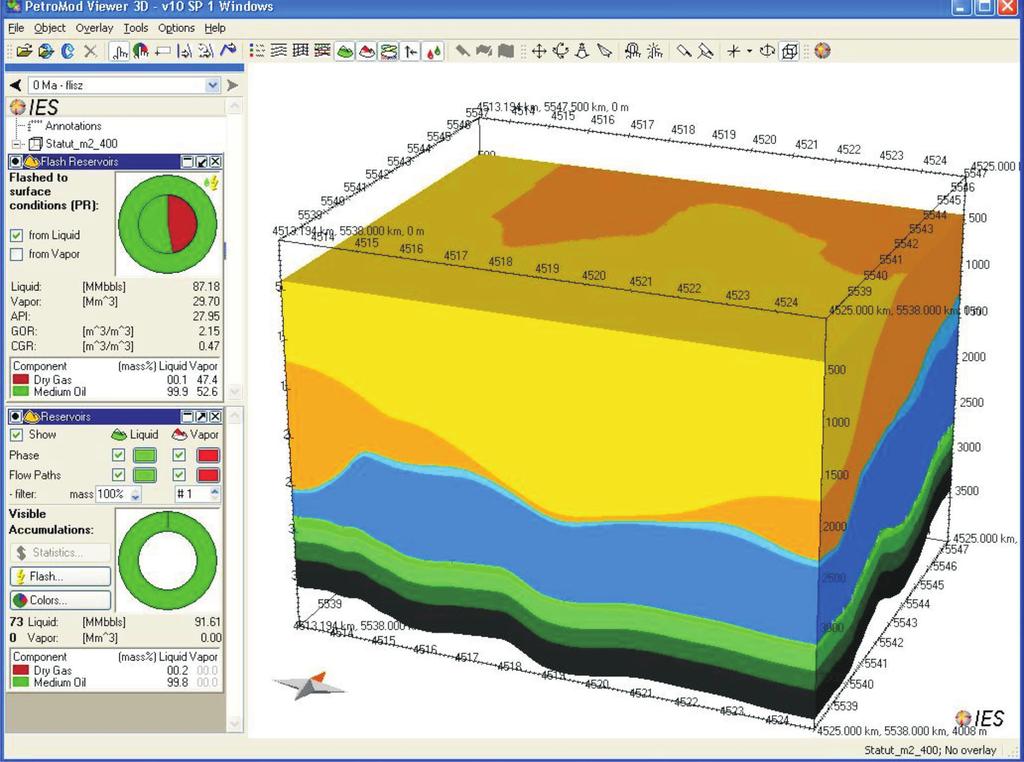
Task: Open the Options menu
Action: pyautogui.click(x=176, y=28)
